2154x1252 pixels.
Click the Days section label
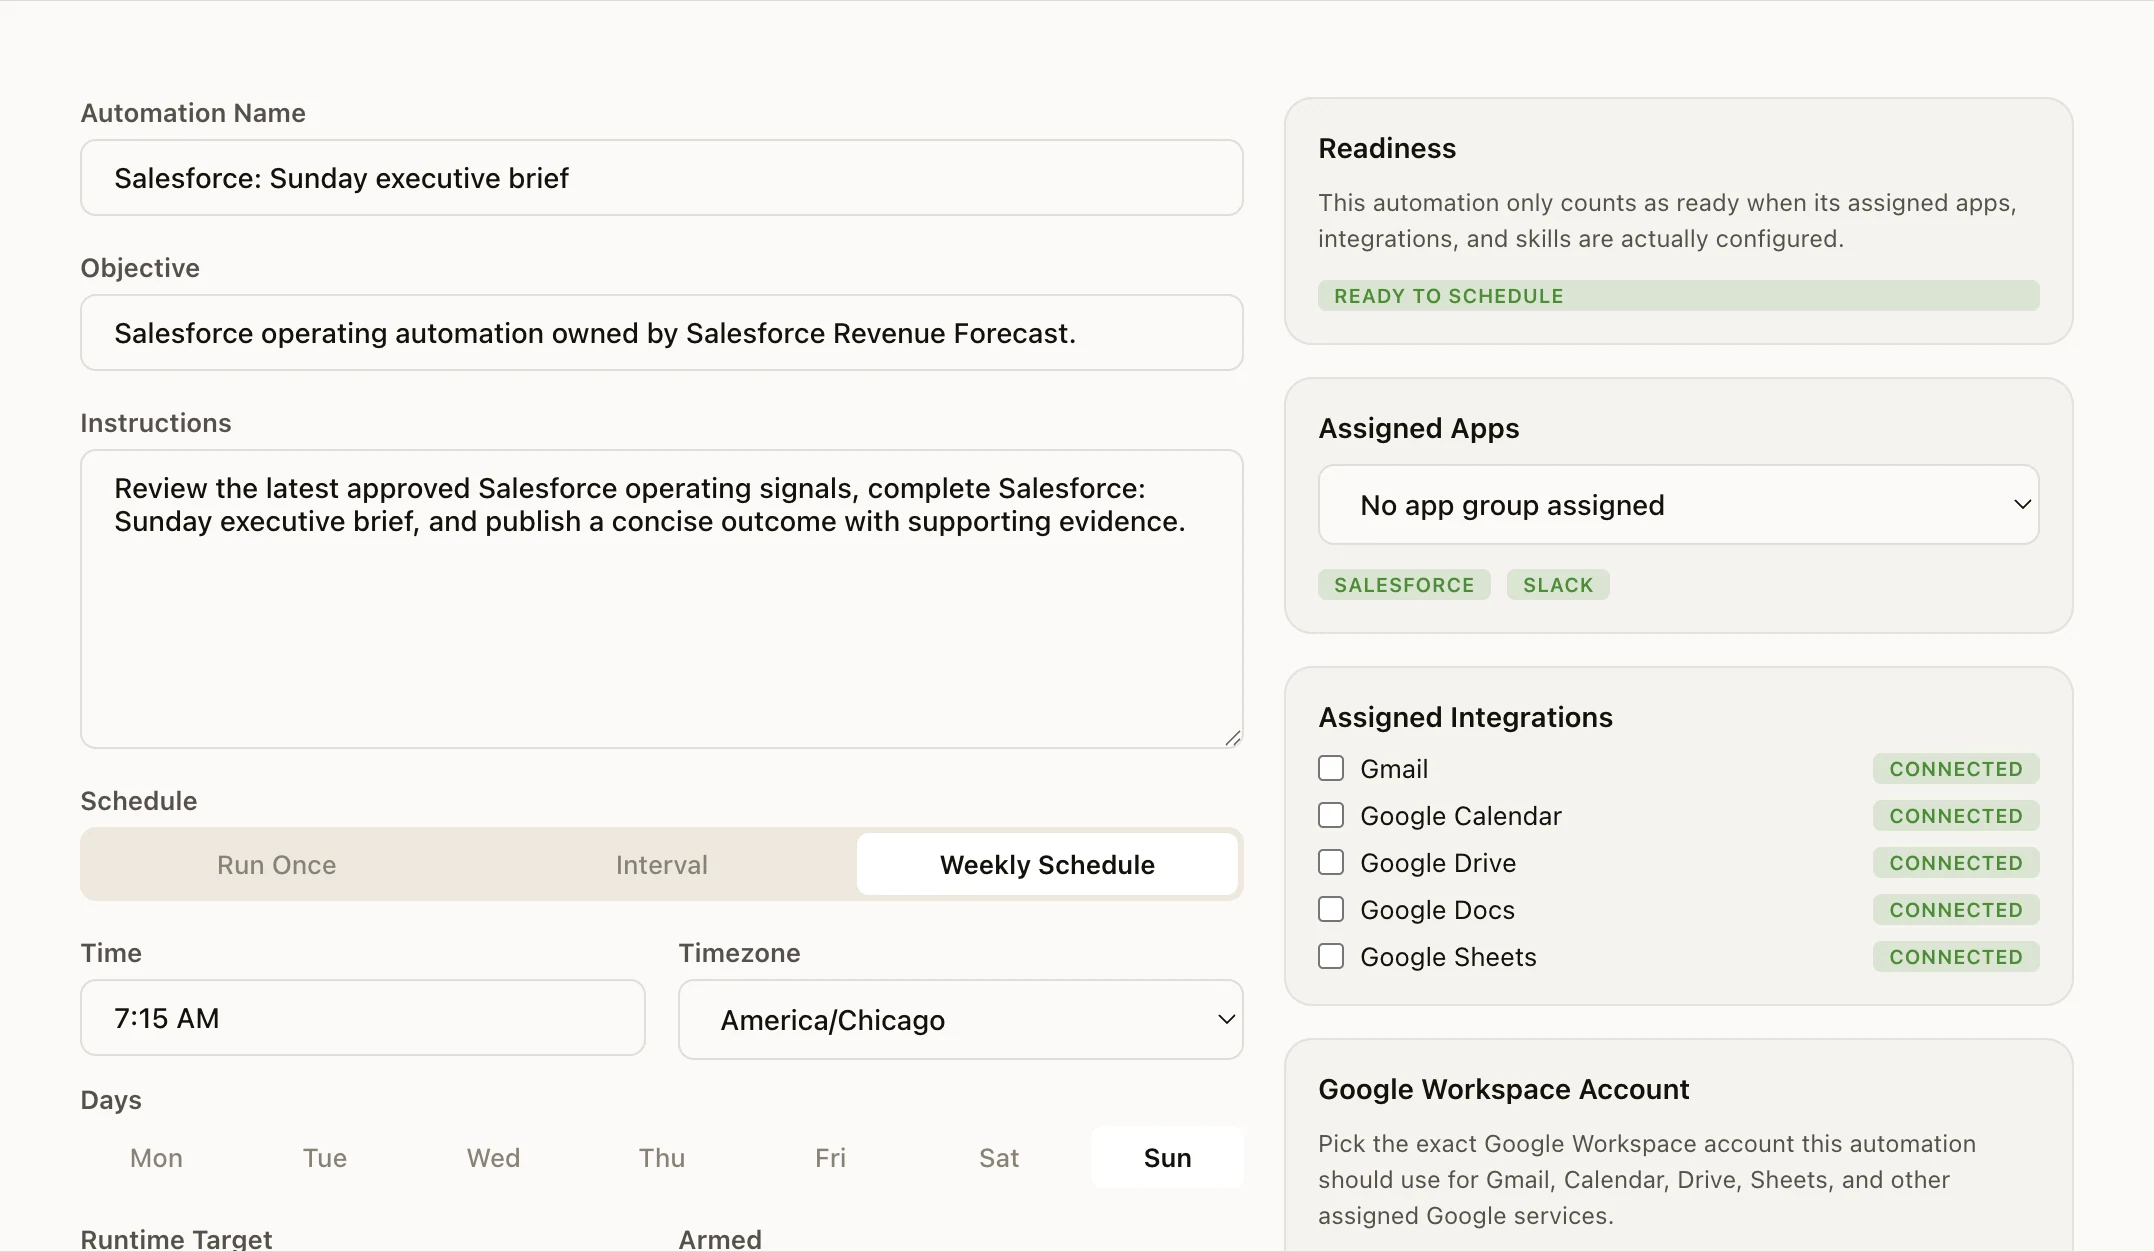(x=111, y=1100)
